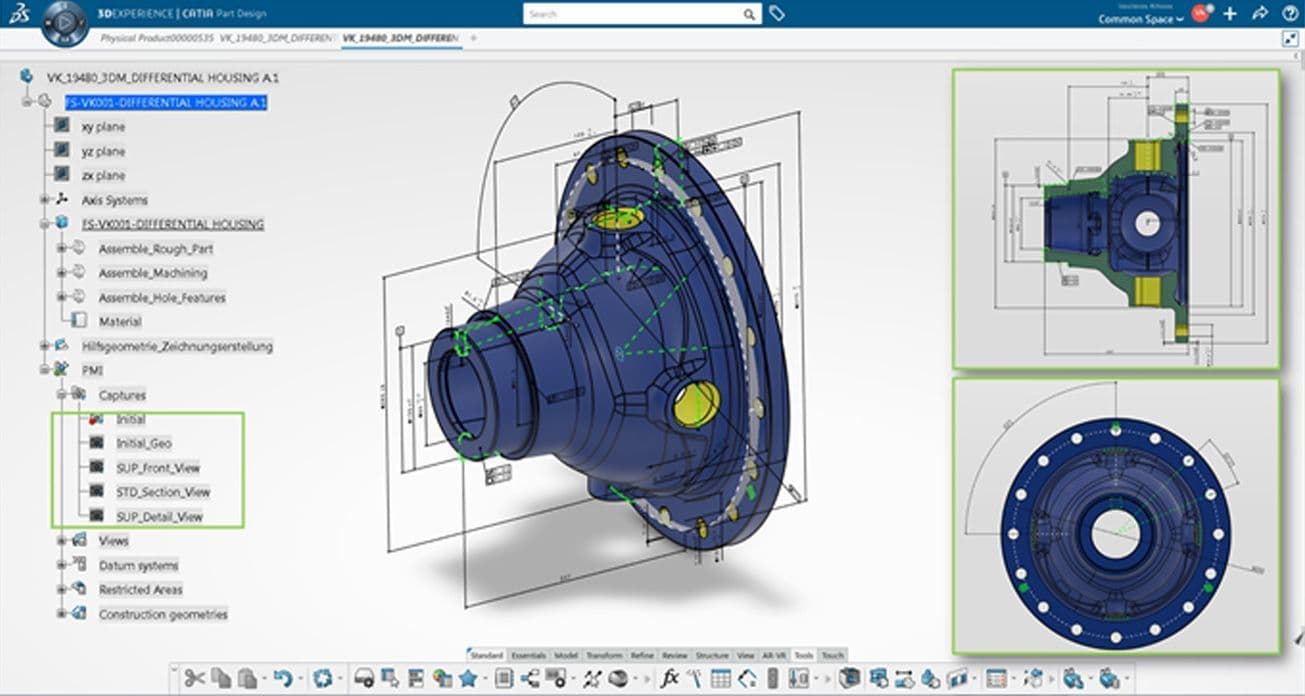Click the tag icon beside search
Viewport: 1305px width, 696px height.
[777, 14]
